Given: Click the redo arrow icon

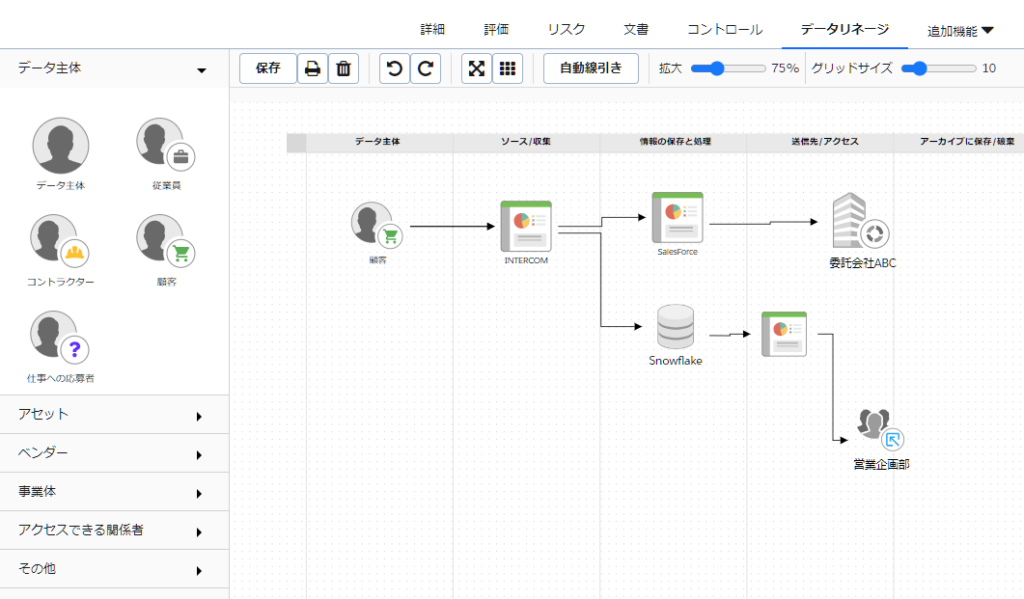Looking at the screenshot, I should coord(425,69).
